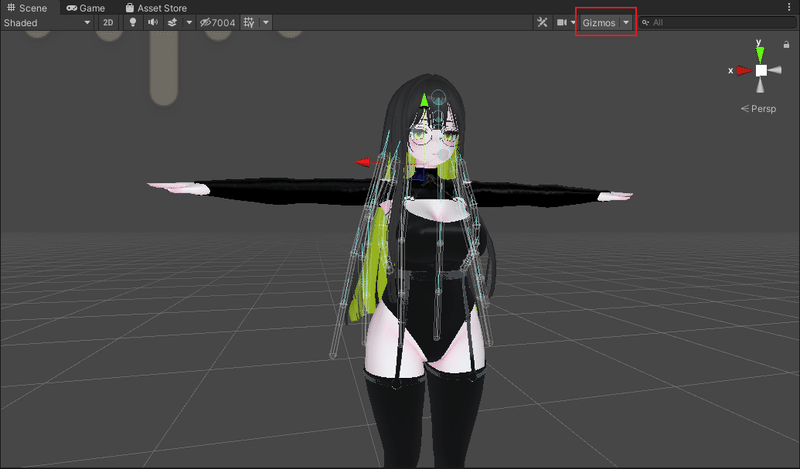
Task: Open the grid settings dropdown arrow
Action: (266, 22)
